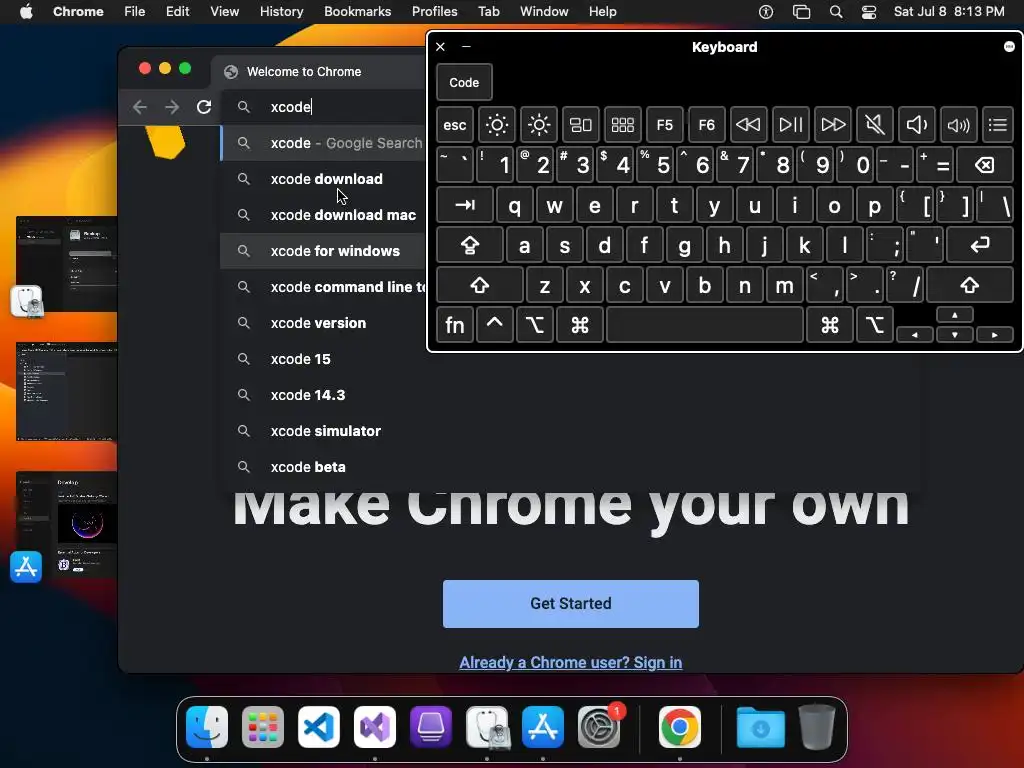Open the Bookmarks menu
Image resolution: width=1024 pixels, height=768 pixels.
[x=357, y=12]
